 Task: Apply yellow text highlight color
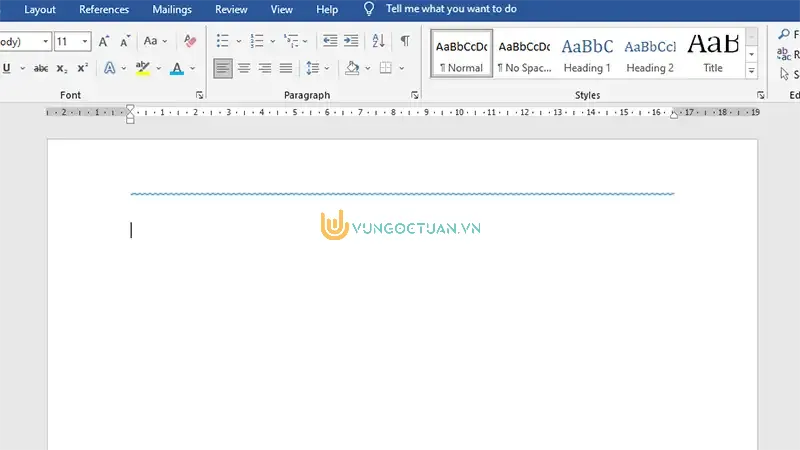click(143, 68)
